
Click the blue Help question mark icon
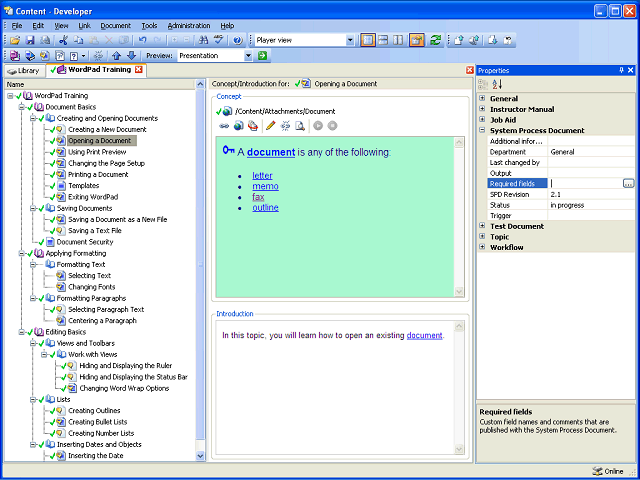238,40
